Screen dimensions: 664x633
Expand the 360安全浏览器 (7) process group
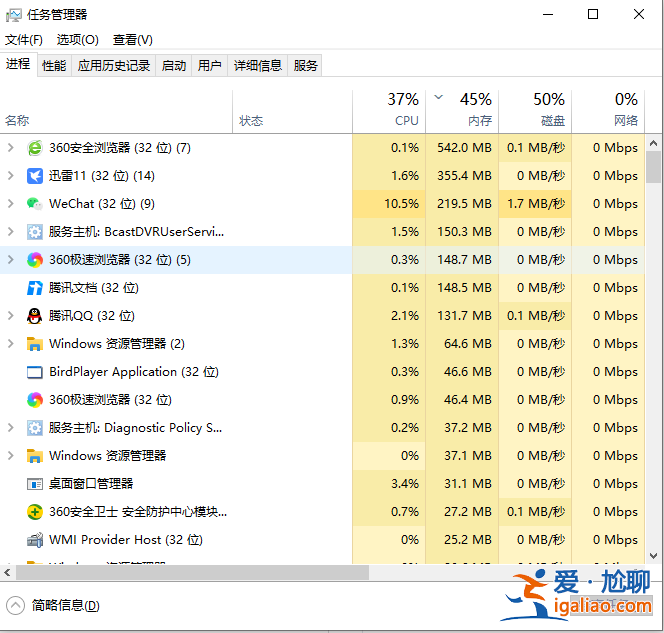point(11,148)
